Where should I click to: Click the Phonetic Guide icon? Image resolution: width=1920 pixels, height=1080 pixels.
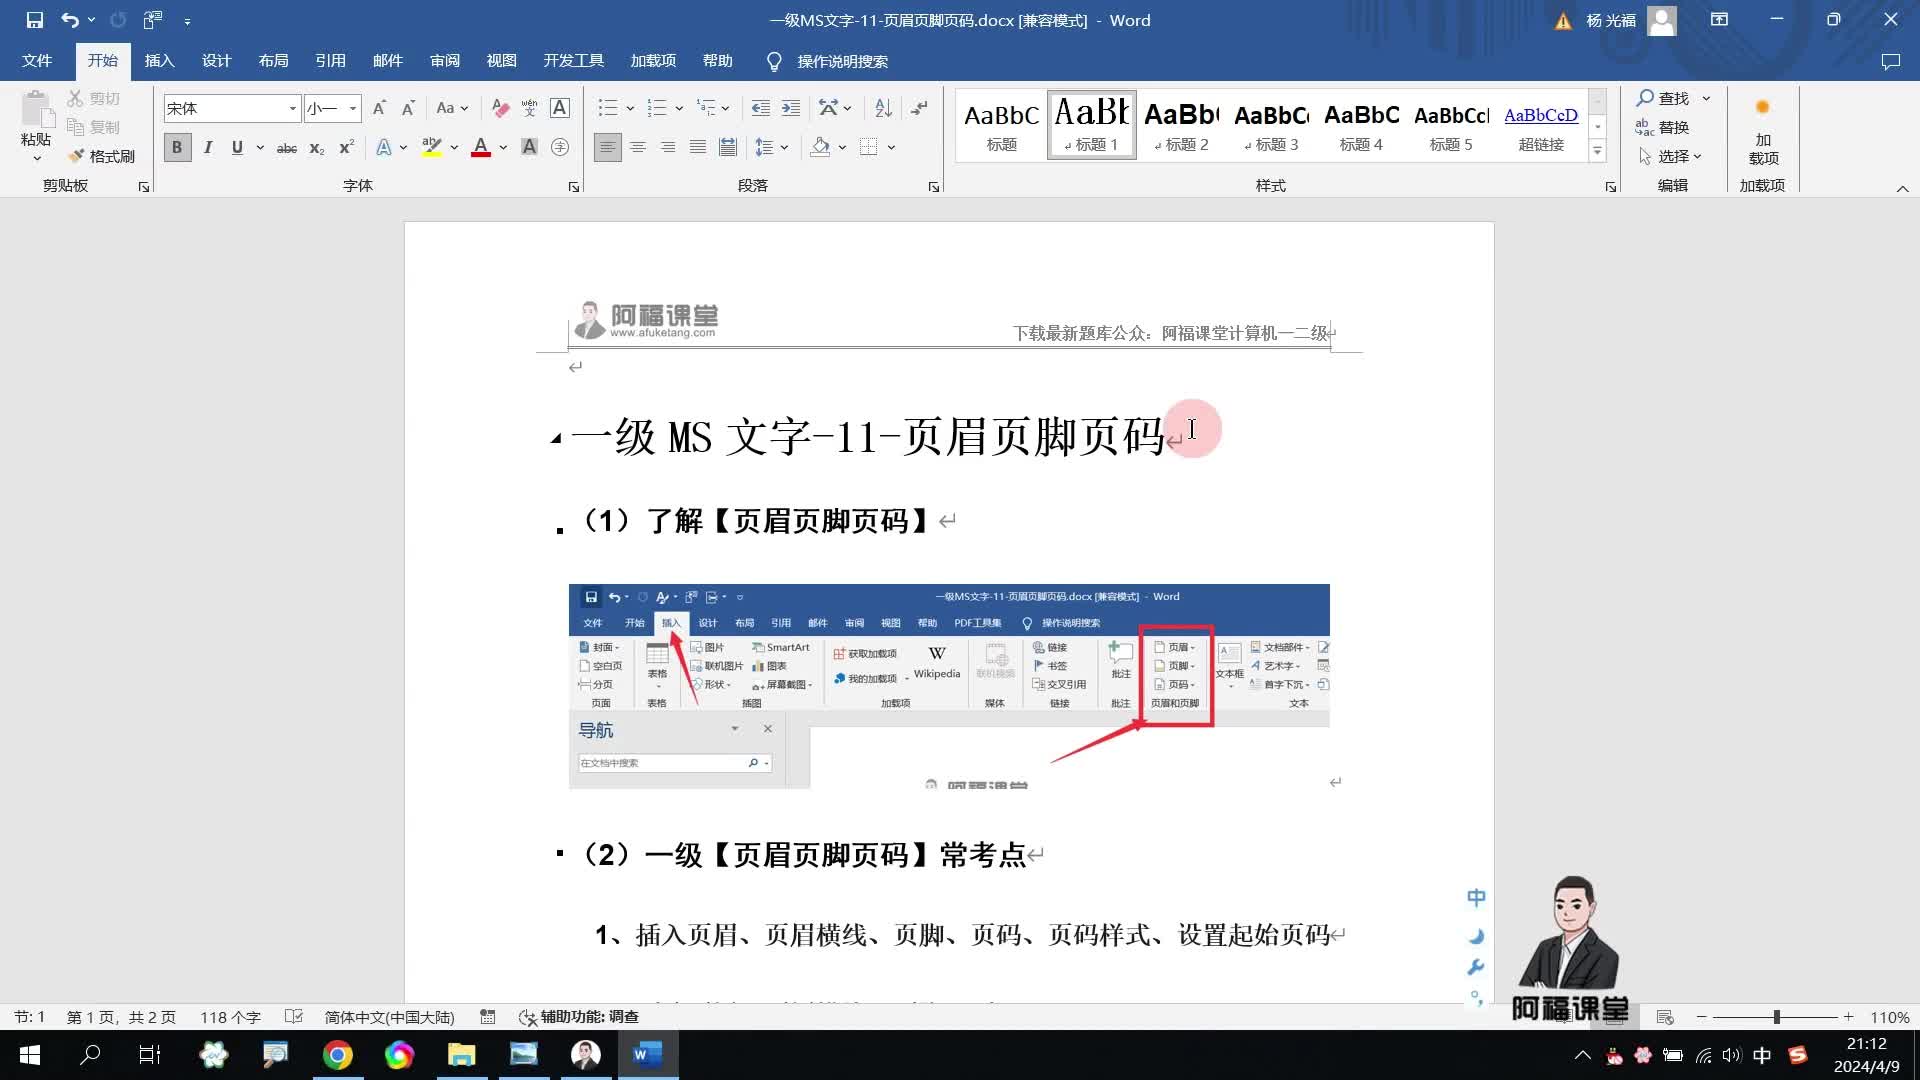(x=530, y=108)
